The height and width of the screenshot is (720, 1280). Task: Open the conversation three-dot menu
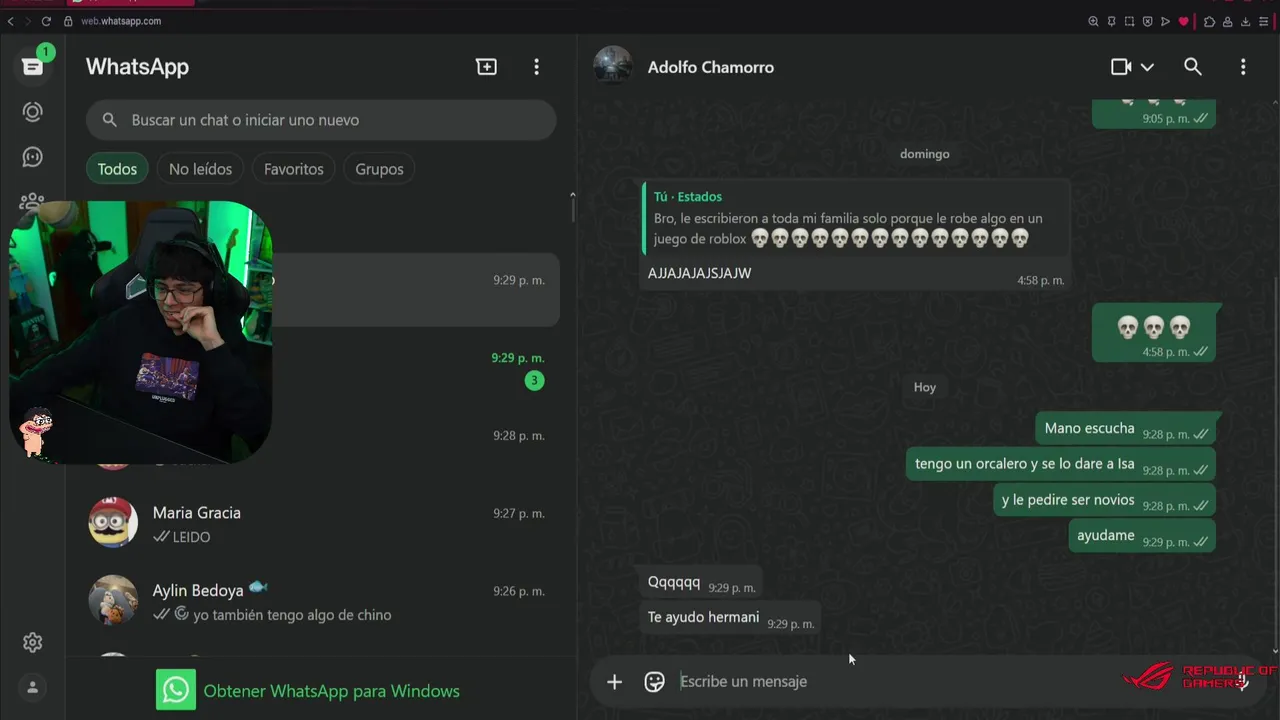(1243, 67)
